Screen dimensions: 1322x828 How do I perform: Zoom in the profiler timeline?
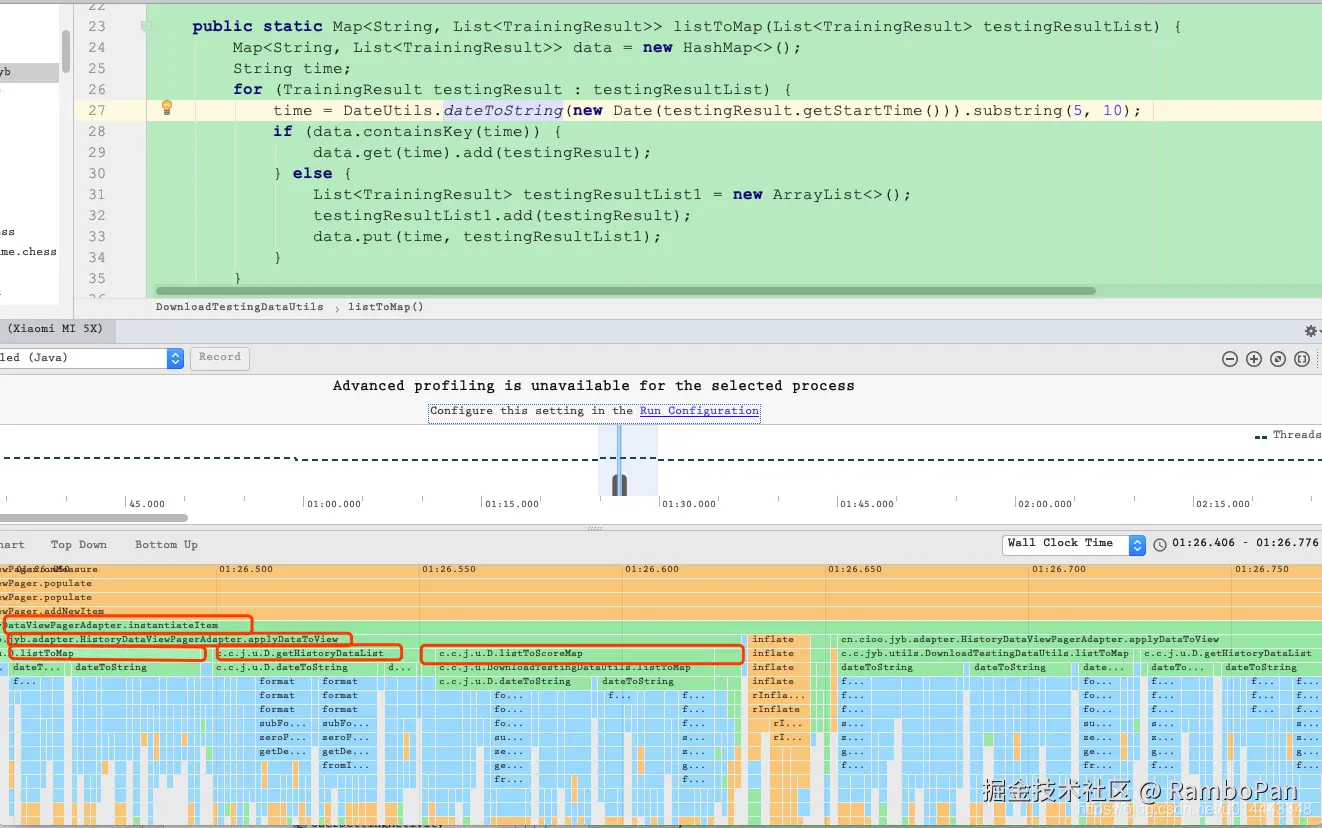tap(1254, 359)
